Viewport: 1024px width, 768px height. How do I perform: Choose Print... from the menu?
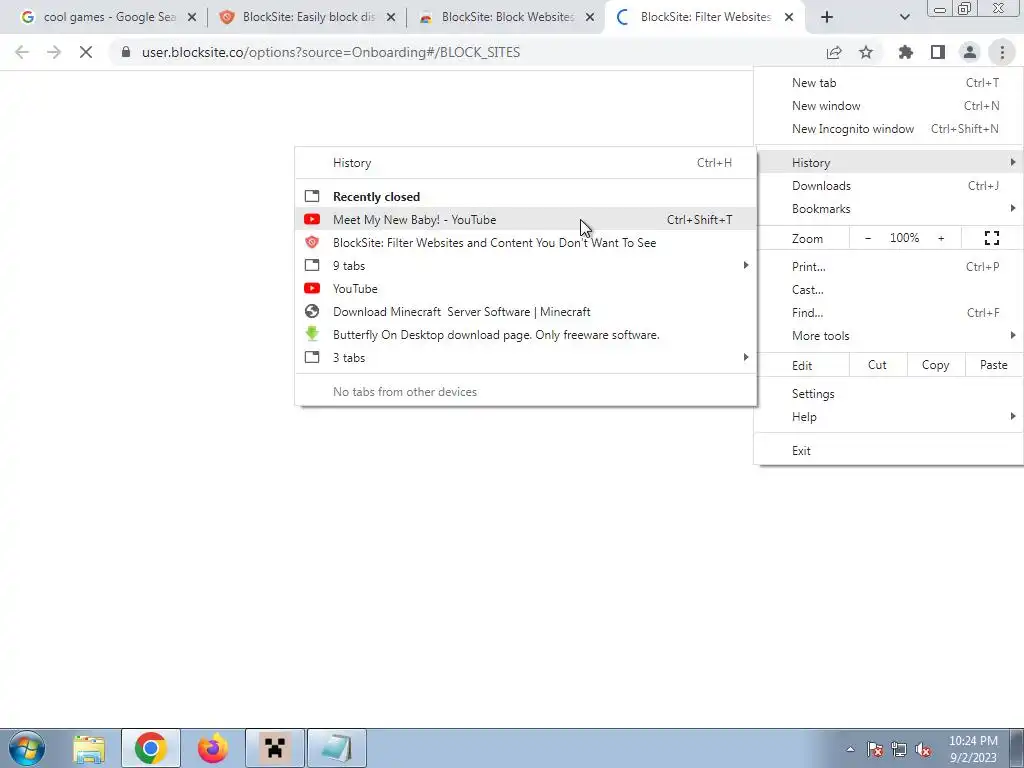tap(888, 267)
